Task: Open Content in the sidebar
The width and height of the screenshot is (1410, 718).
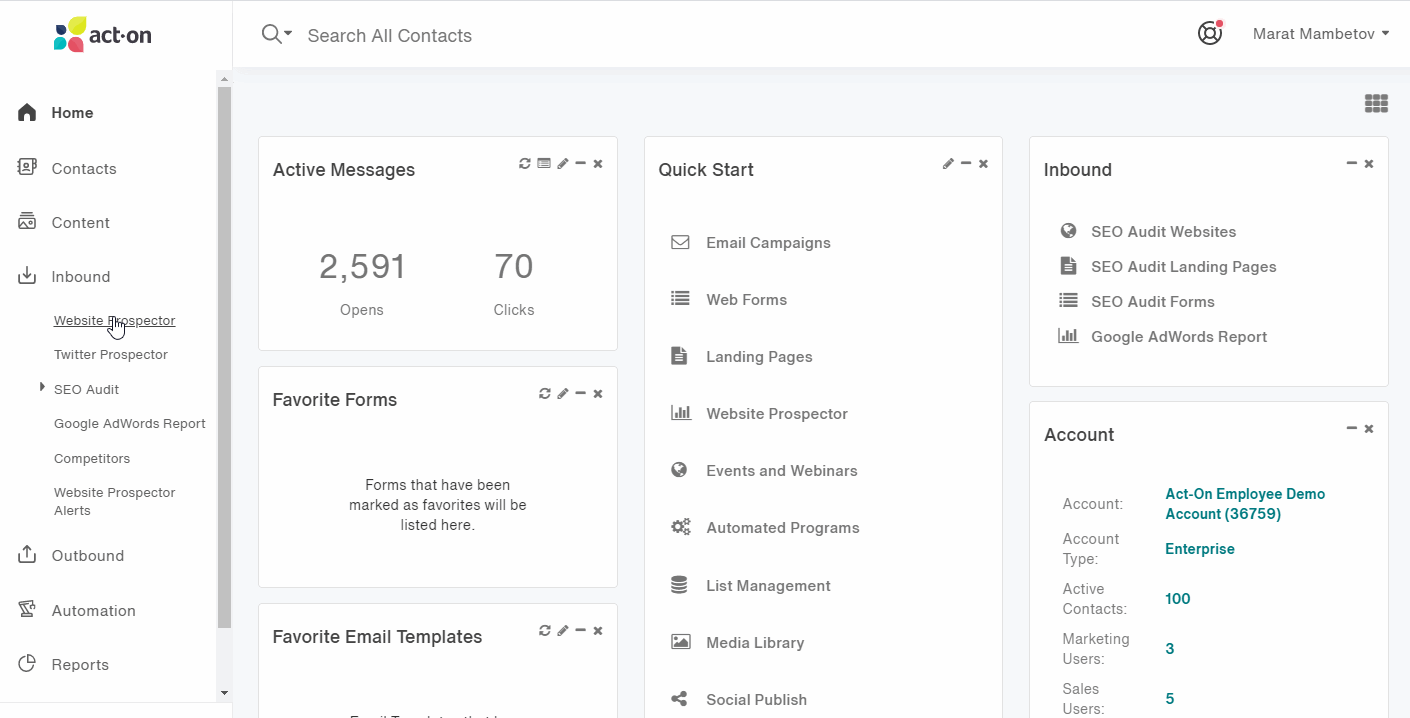Action: click(x=64, y=222)
